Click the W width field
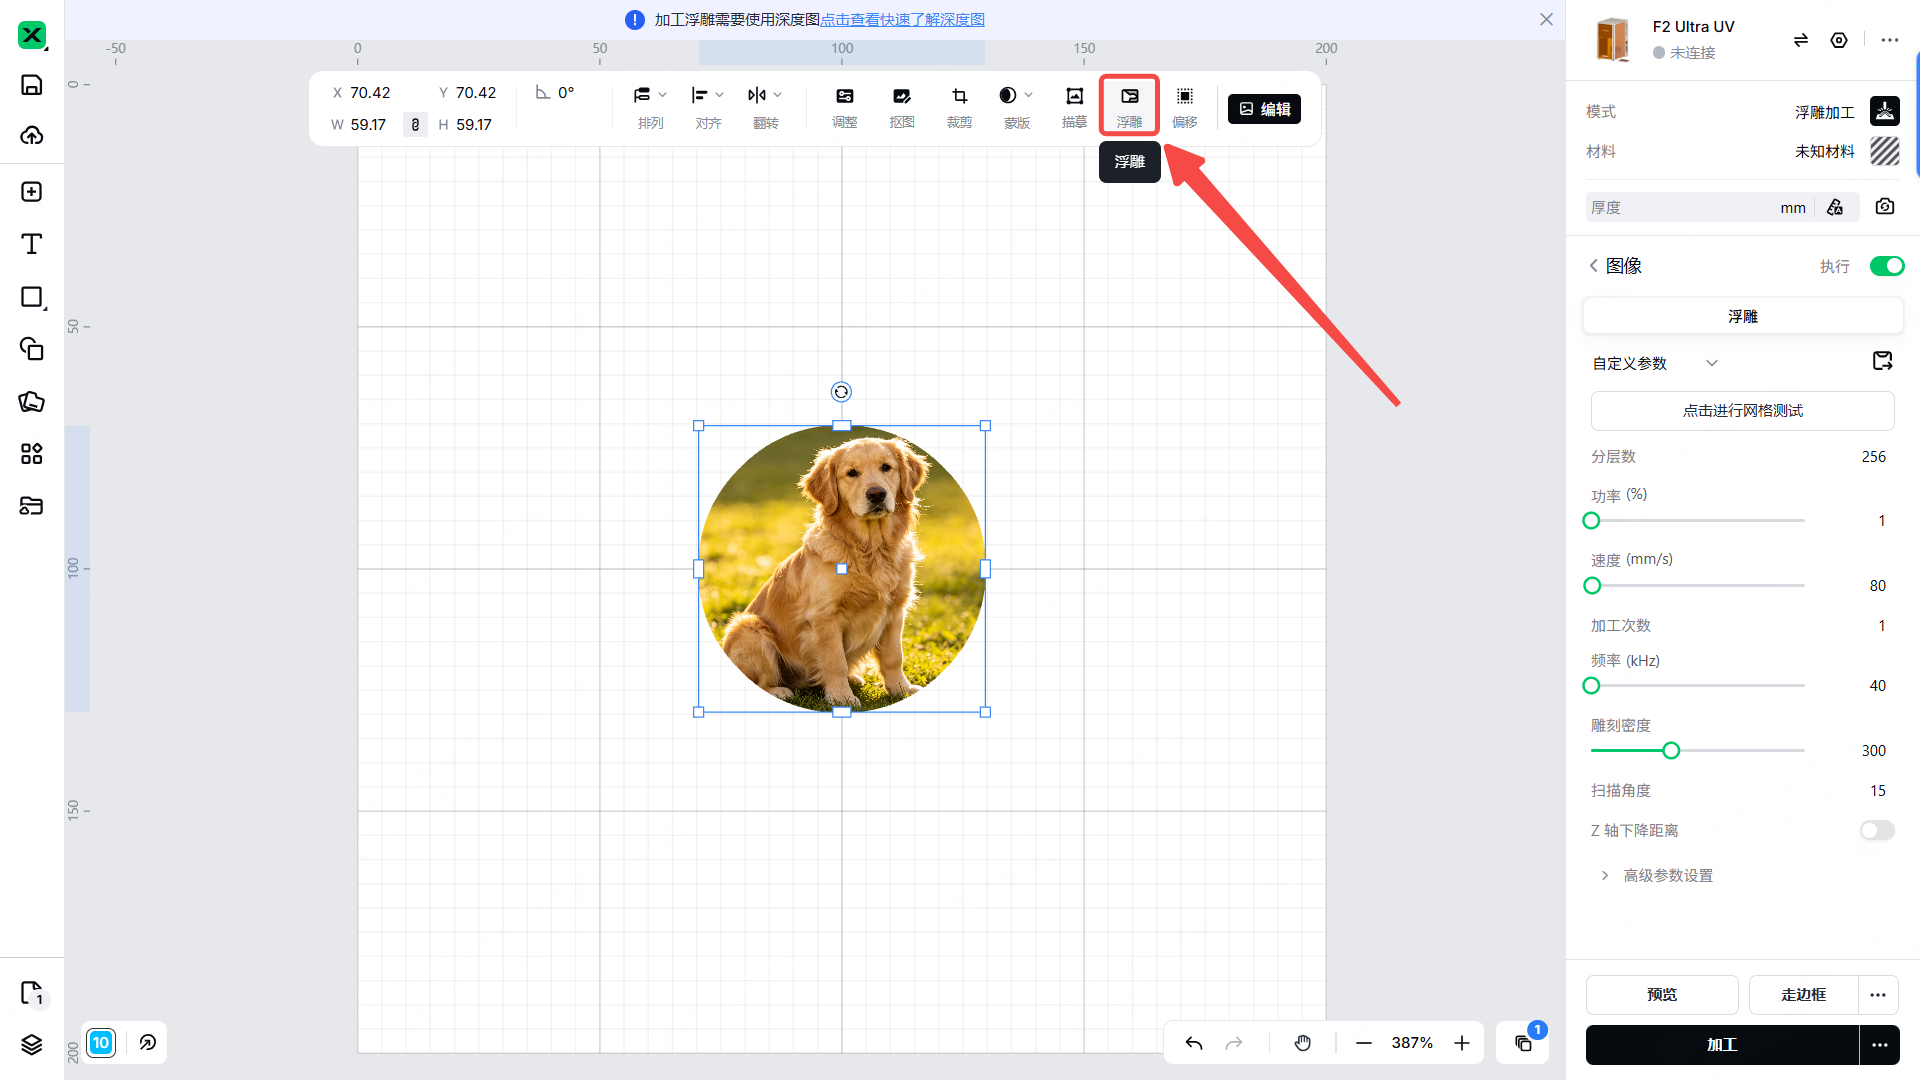 click(367, 125)
